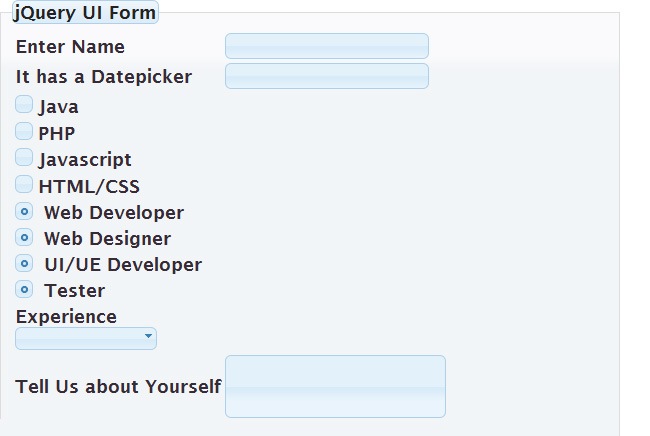This screenshot has width=650, height=436.
Task: Click the "Tell Us about Yourself" label
Action: (x=118, y=387)
